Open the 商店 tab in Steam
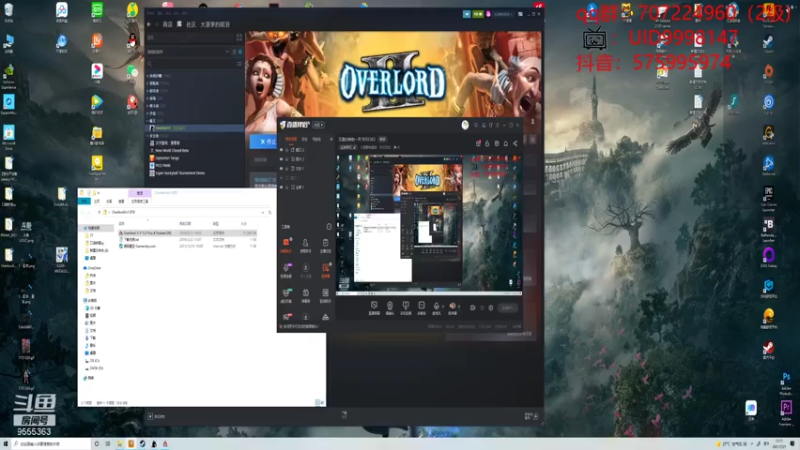800x450 pixels. coord(167,24)
